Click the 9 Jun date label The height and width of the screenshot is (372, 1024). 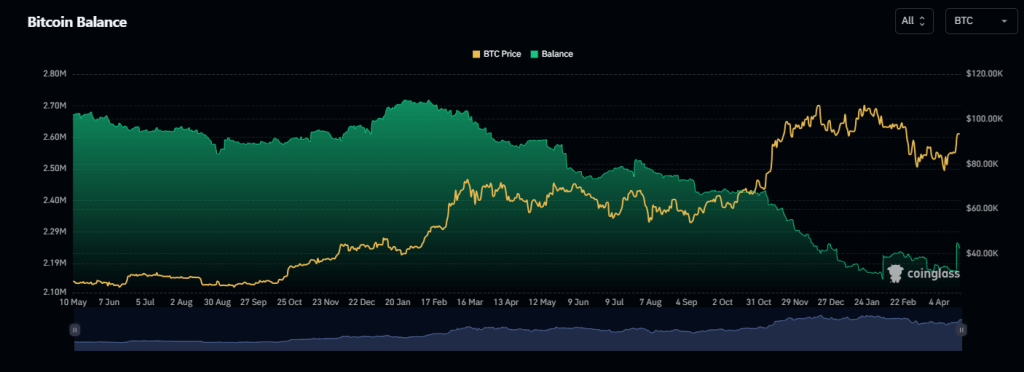tap(579, 303)
